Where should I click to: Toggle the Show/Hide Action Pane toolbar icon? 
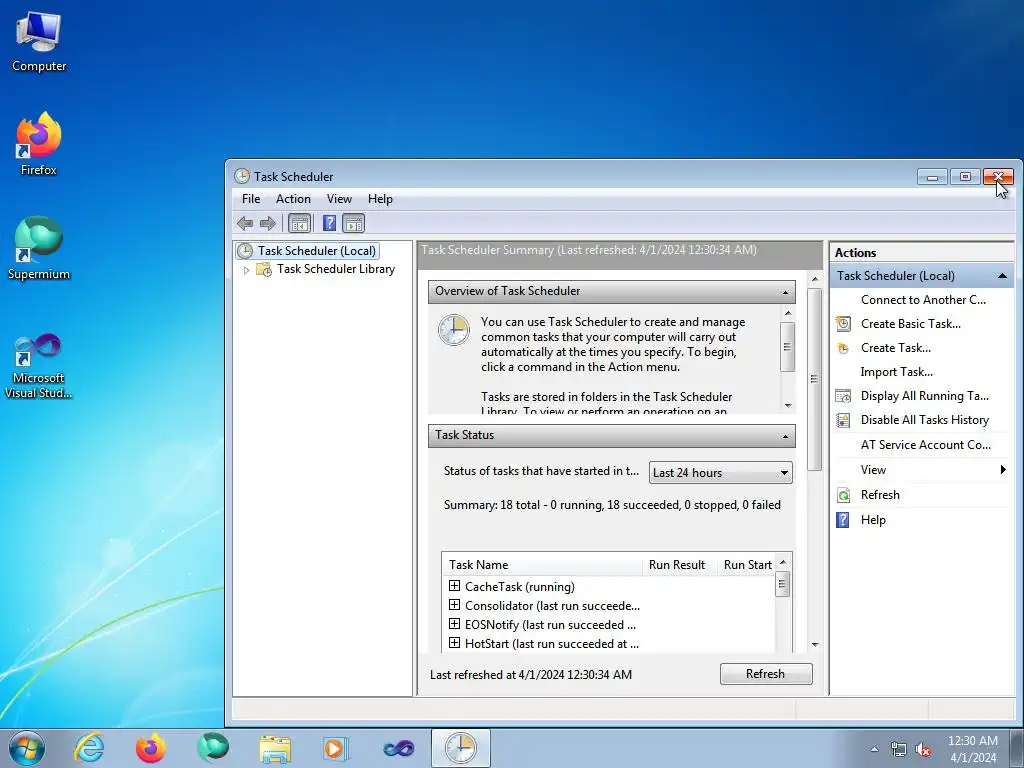[353, 223]
